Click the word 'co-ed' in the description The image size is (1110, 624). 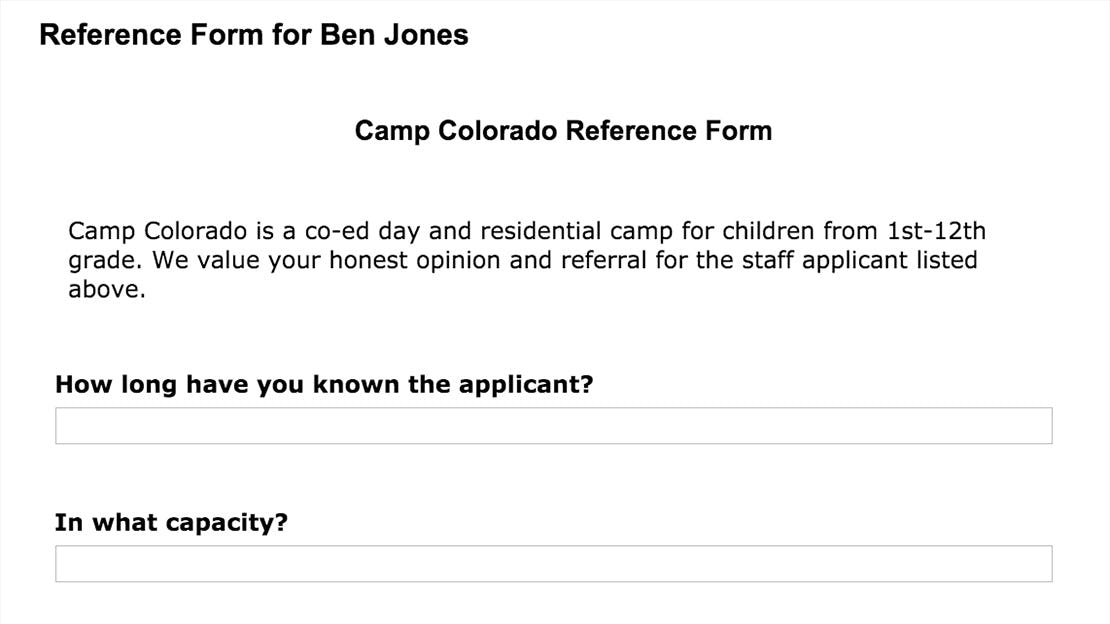[x=333, y=232]
